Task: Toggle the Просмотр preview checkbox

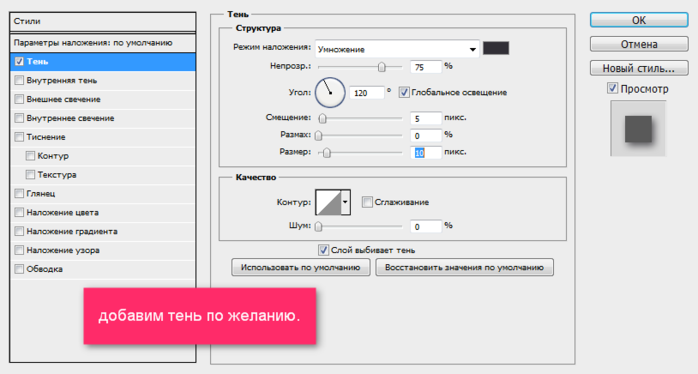Action: [613, 88]
